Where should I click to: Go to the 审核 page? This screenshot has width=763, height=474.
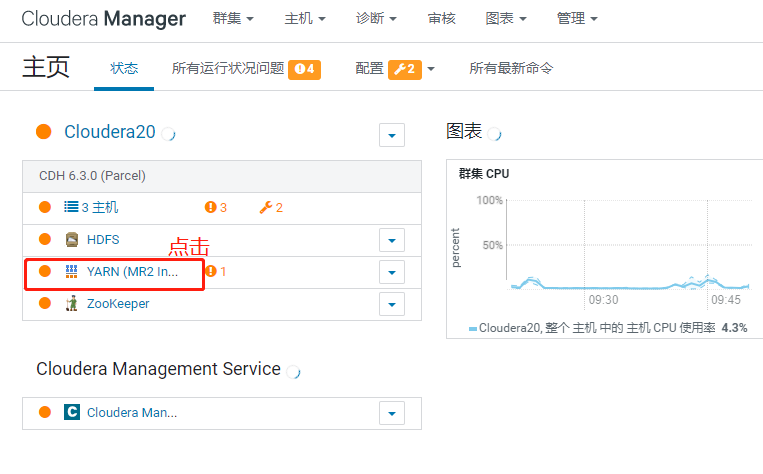pyautogui.click(x=441, y=18)
